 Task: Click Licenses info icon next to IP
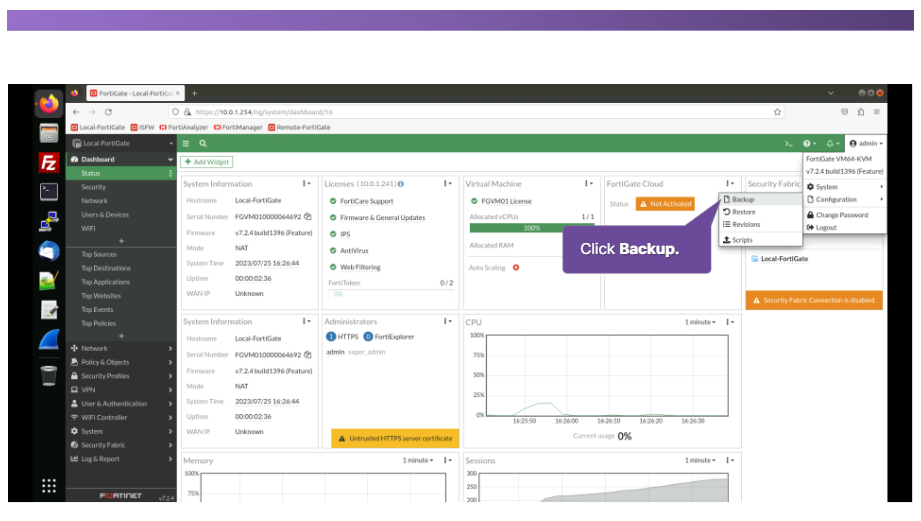coord(401,184)
